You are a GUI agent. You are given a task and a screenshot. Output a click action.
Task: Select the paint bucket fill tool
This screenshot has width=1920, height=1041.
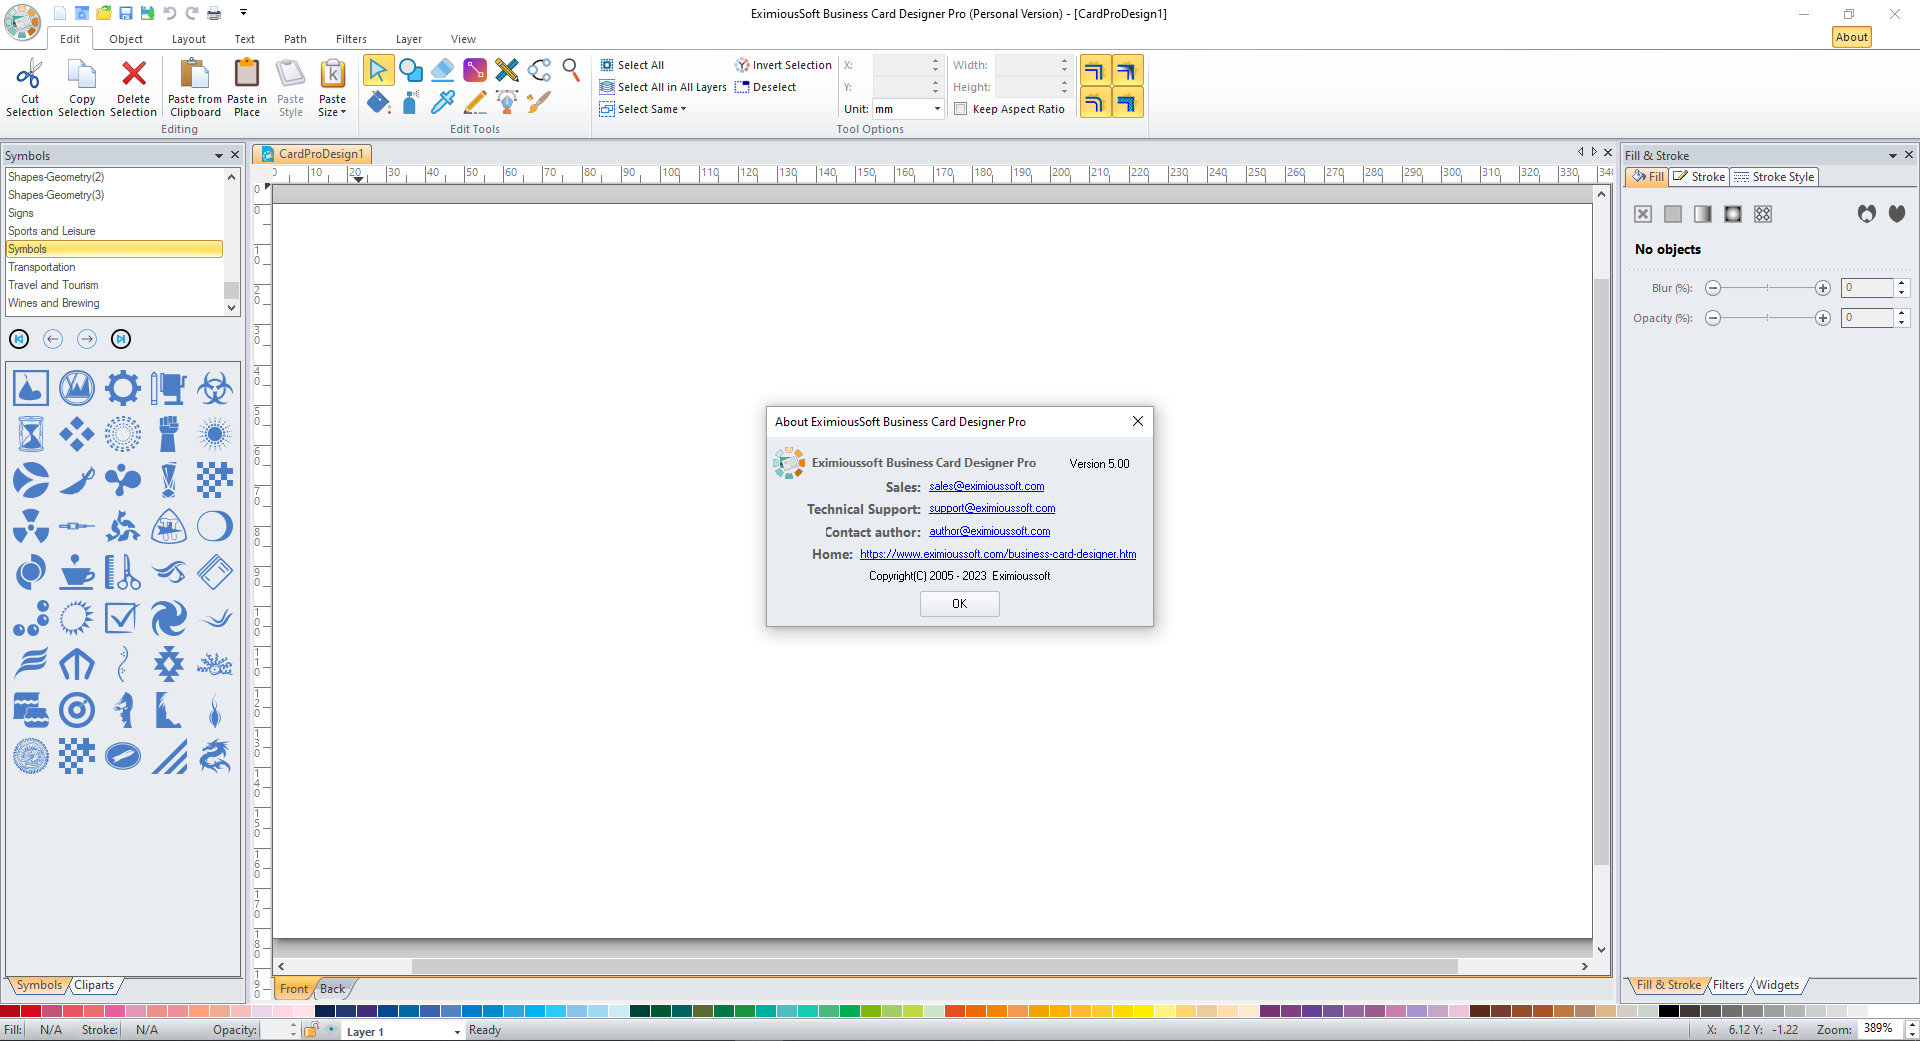tap(378, 101)
